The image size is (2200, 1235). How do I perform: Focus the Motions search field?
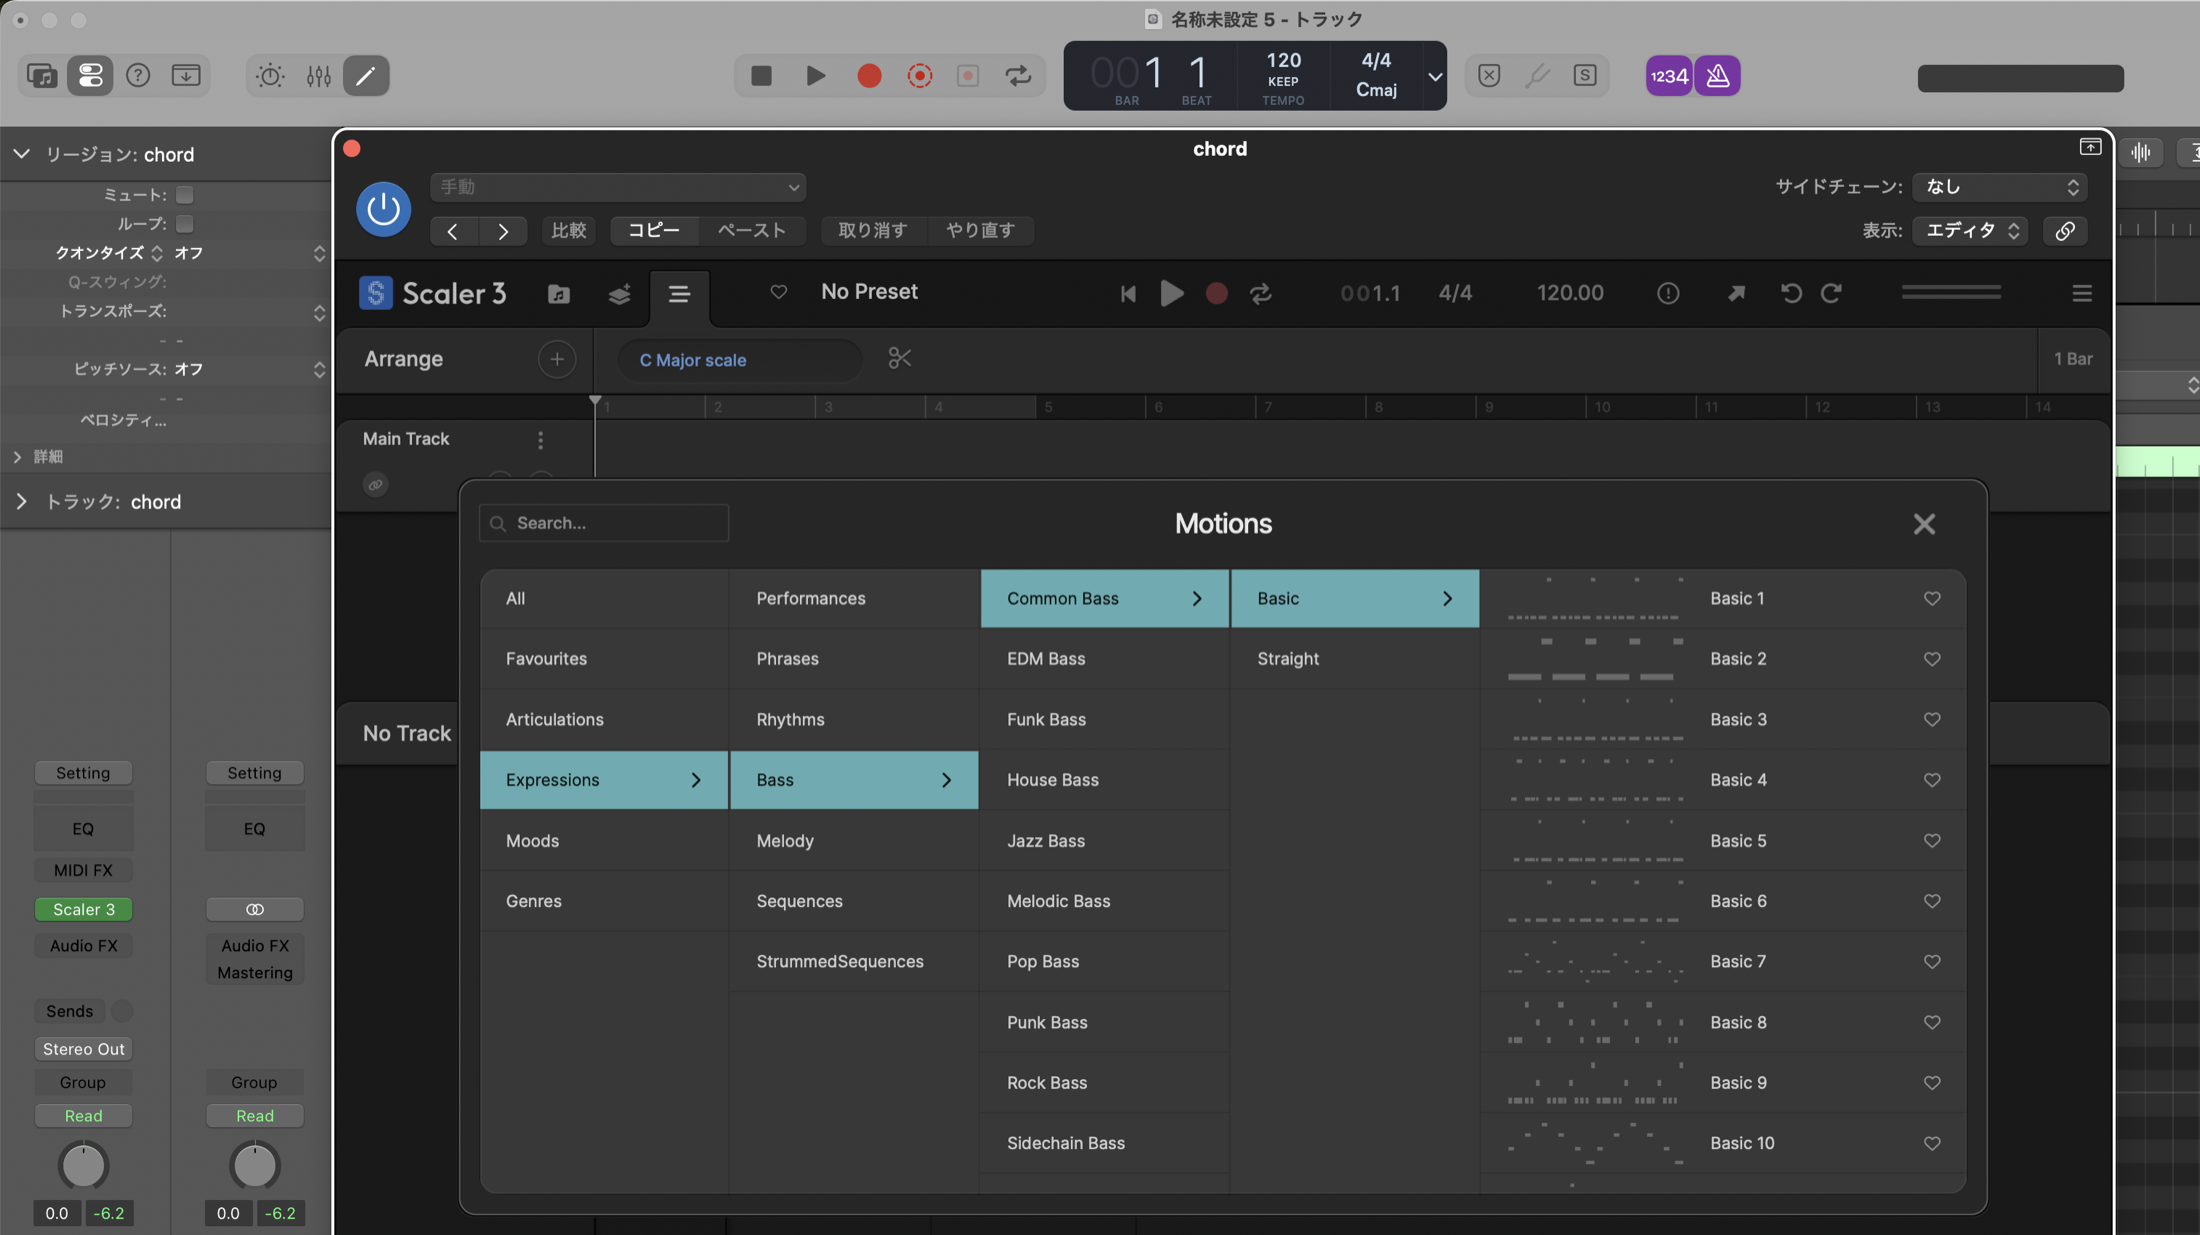tap(604, 523)
